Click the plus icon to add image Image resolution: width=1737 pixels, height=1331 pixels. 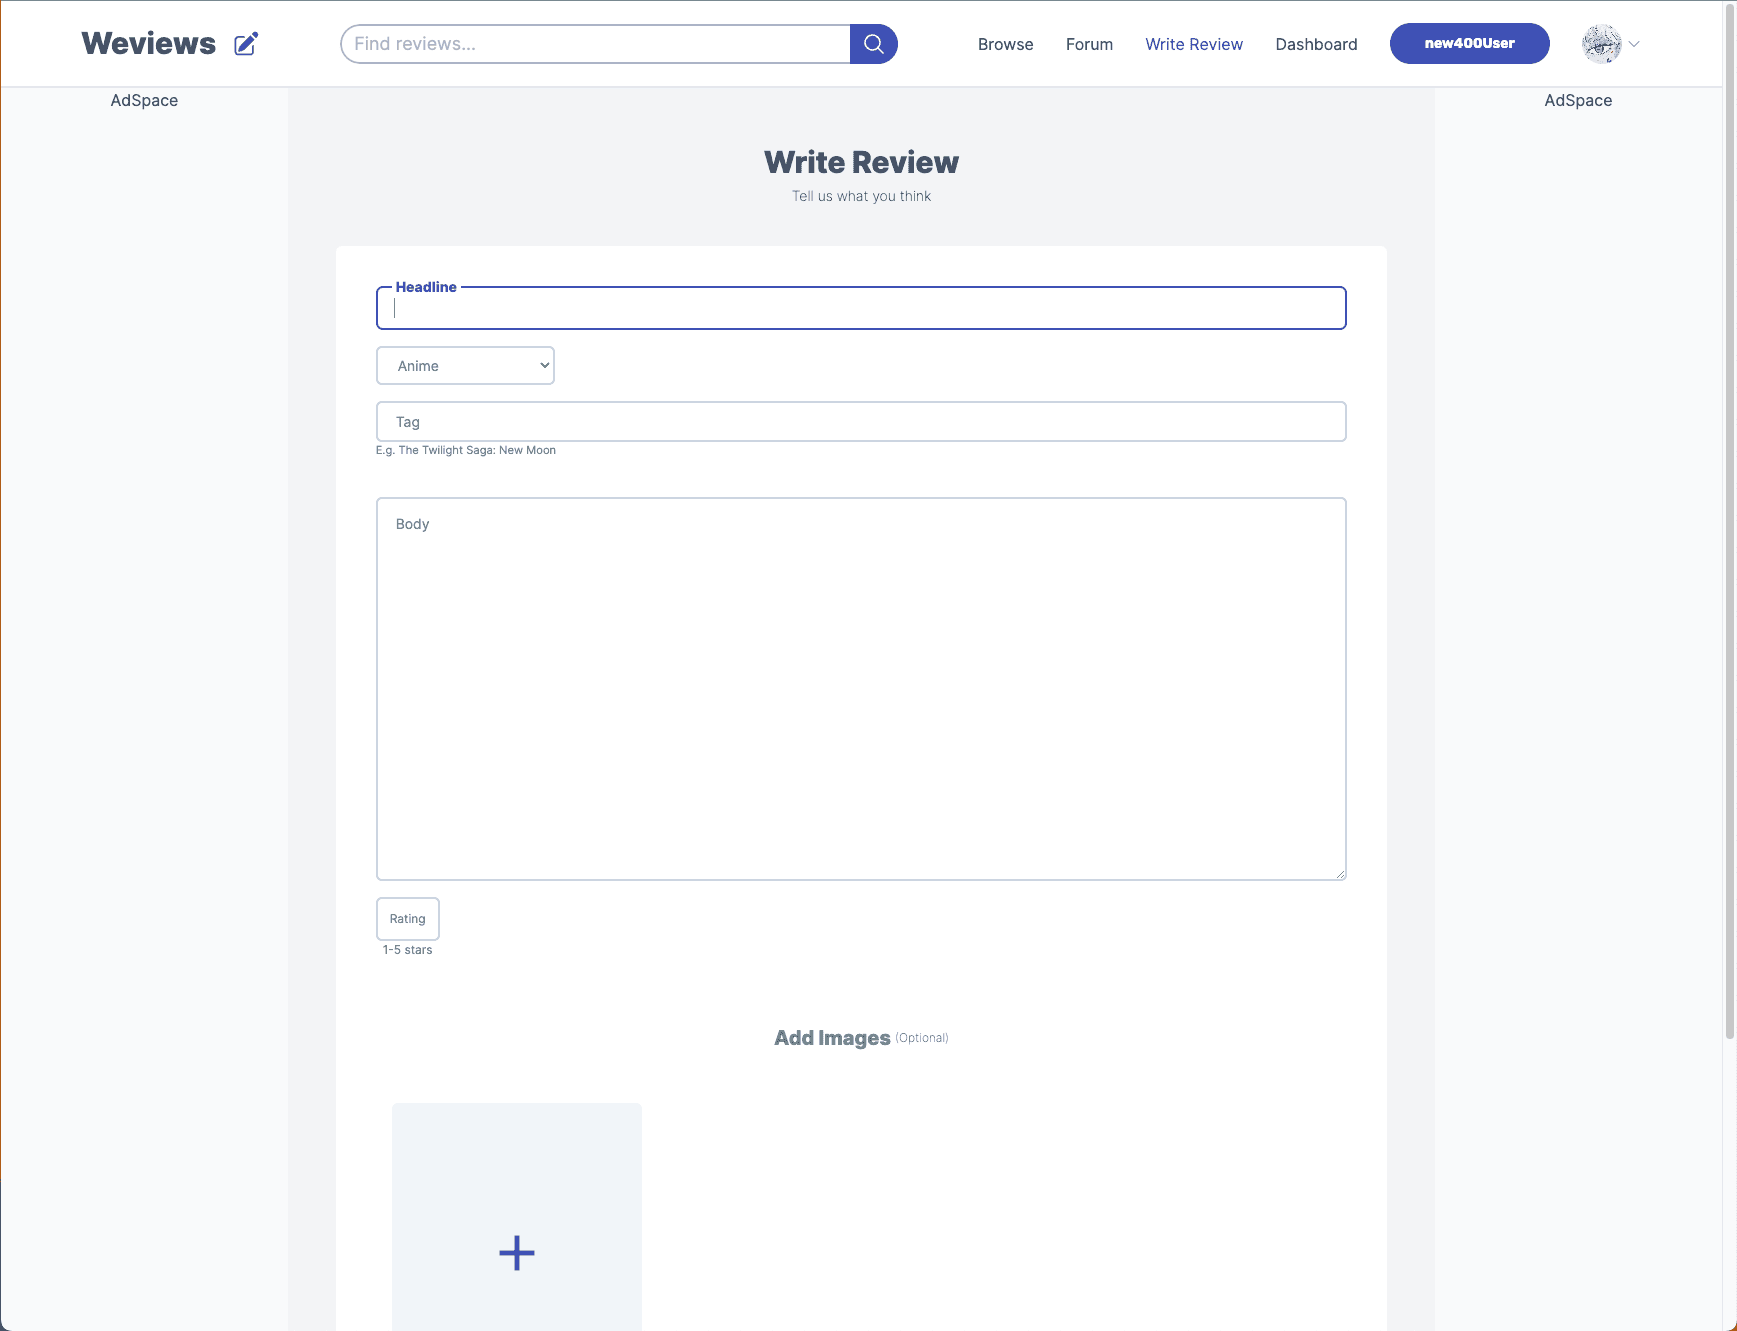517,1253
